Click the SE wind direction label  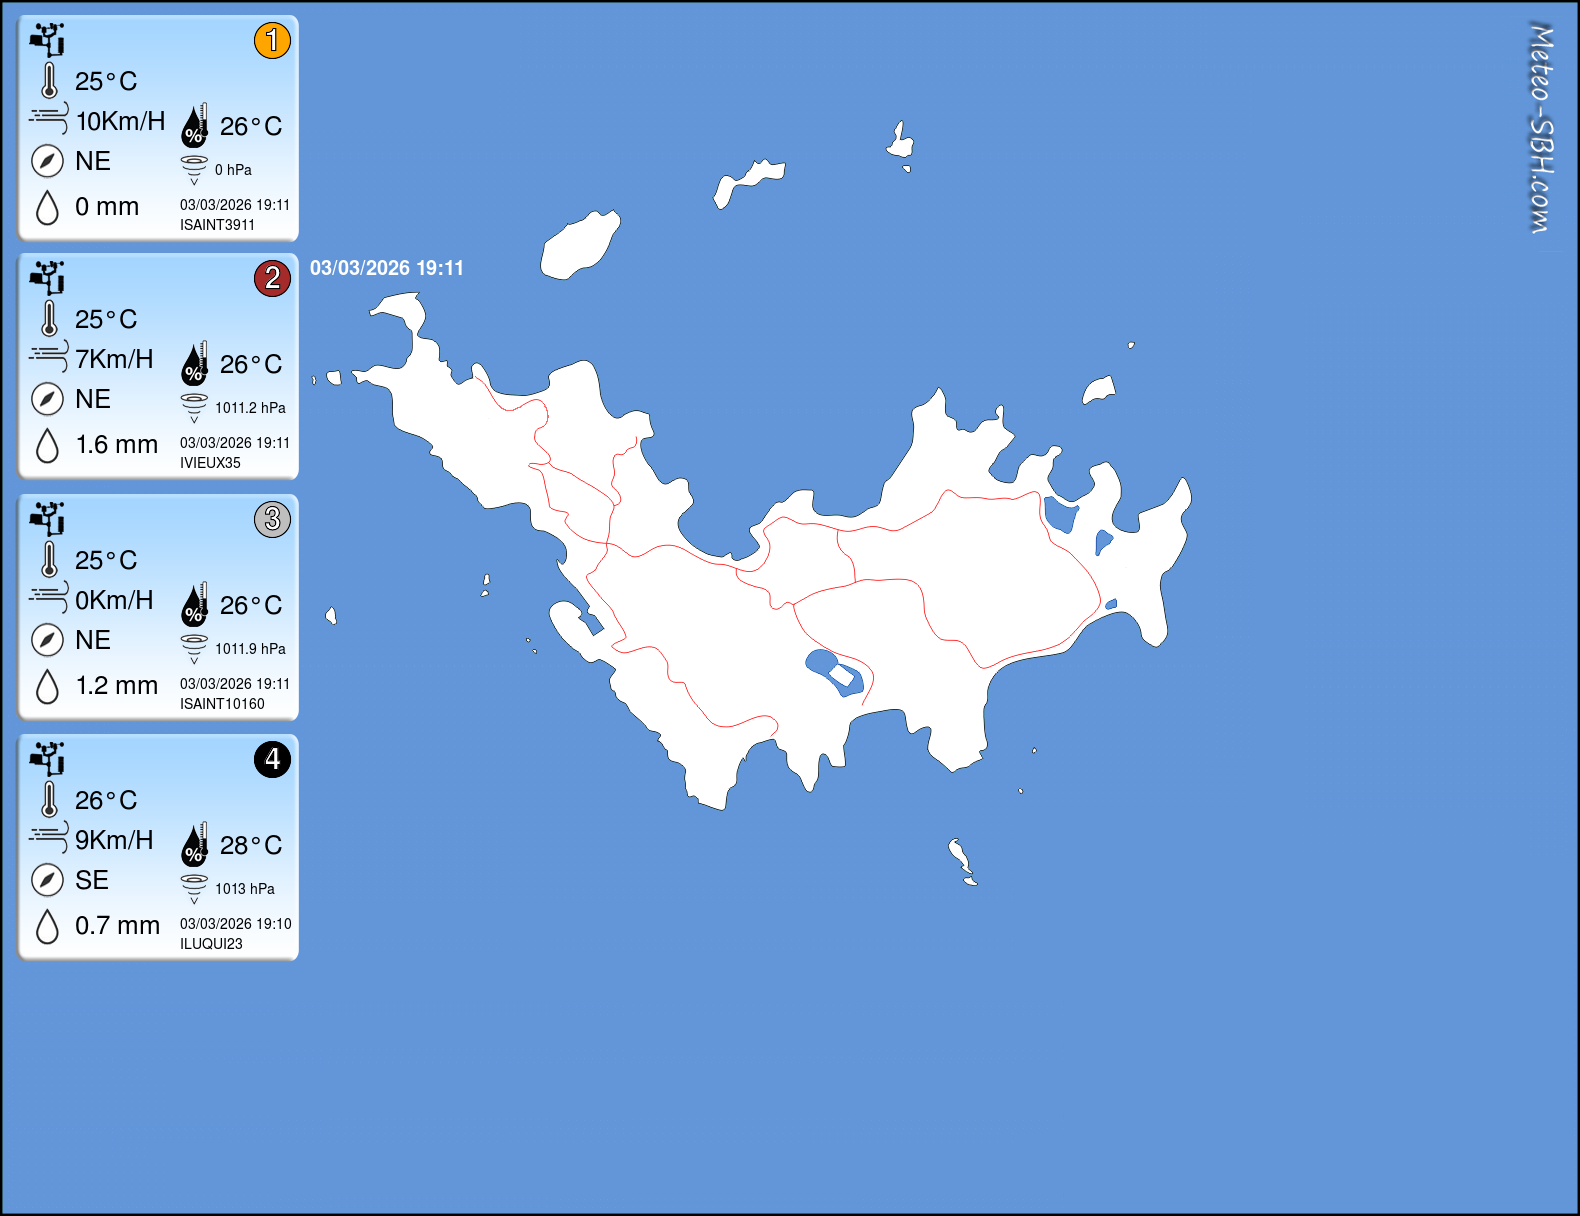[x=92, y=880]
